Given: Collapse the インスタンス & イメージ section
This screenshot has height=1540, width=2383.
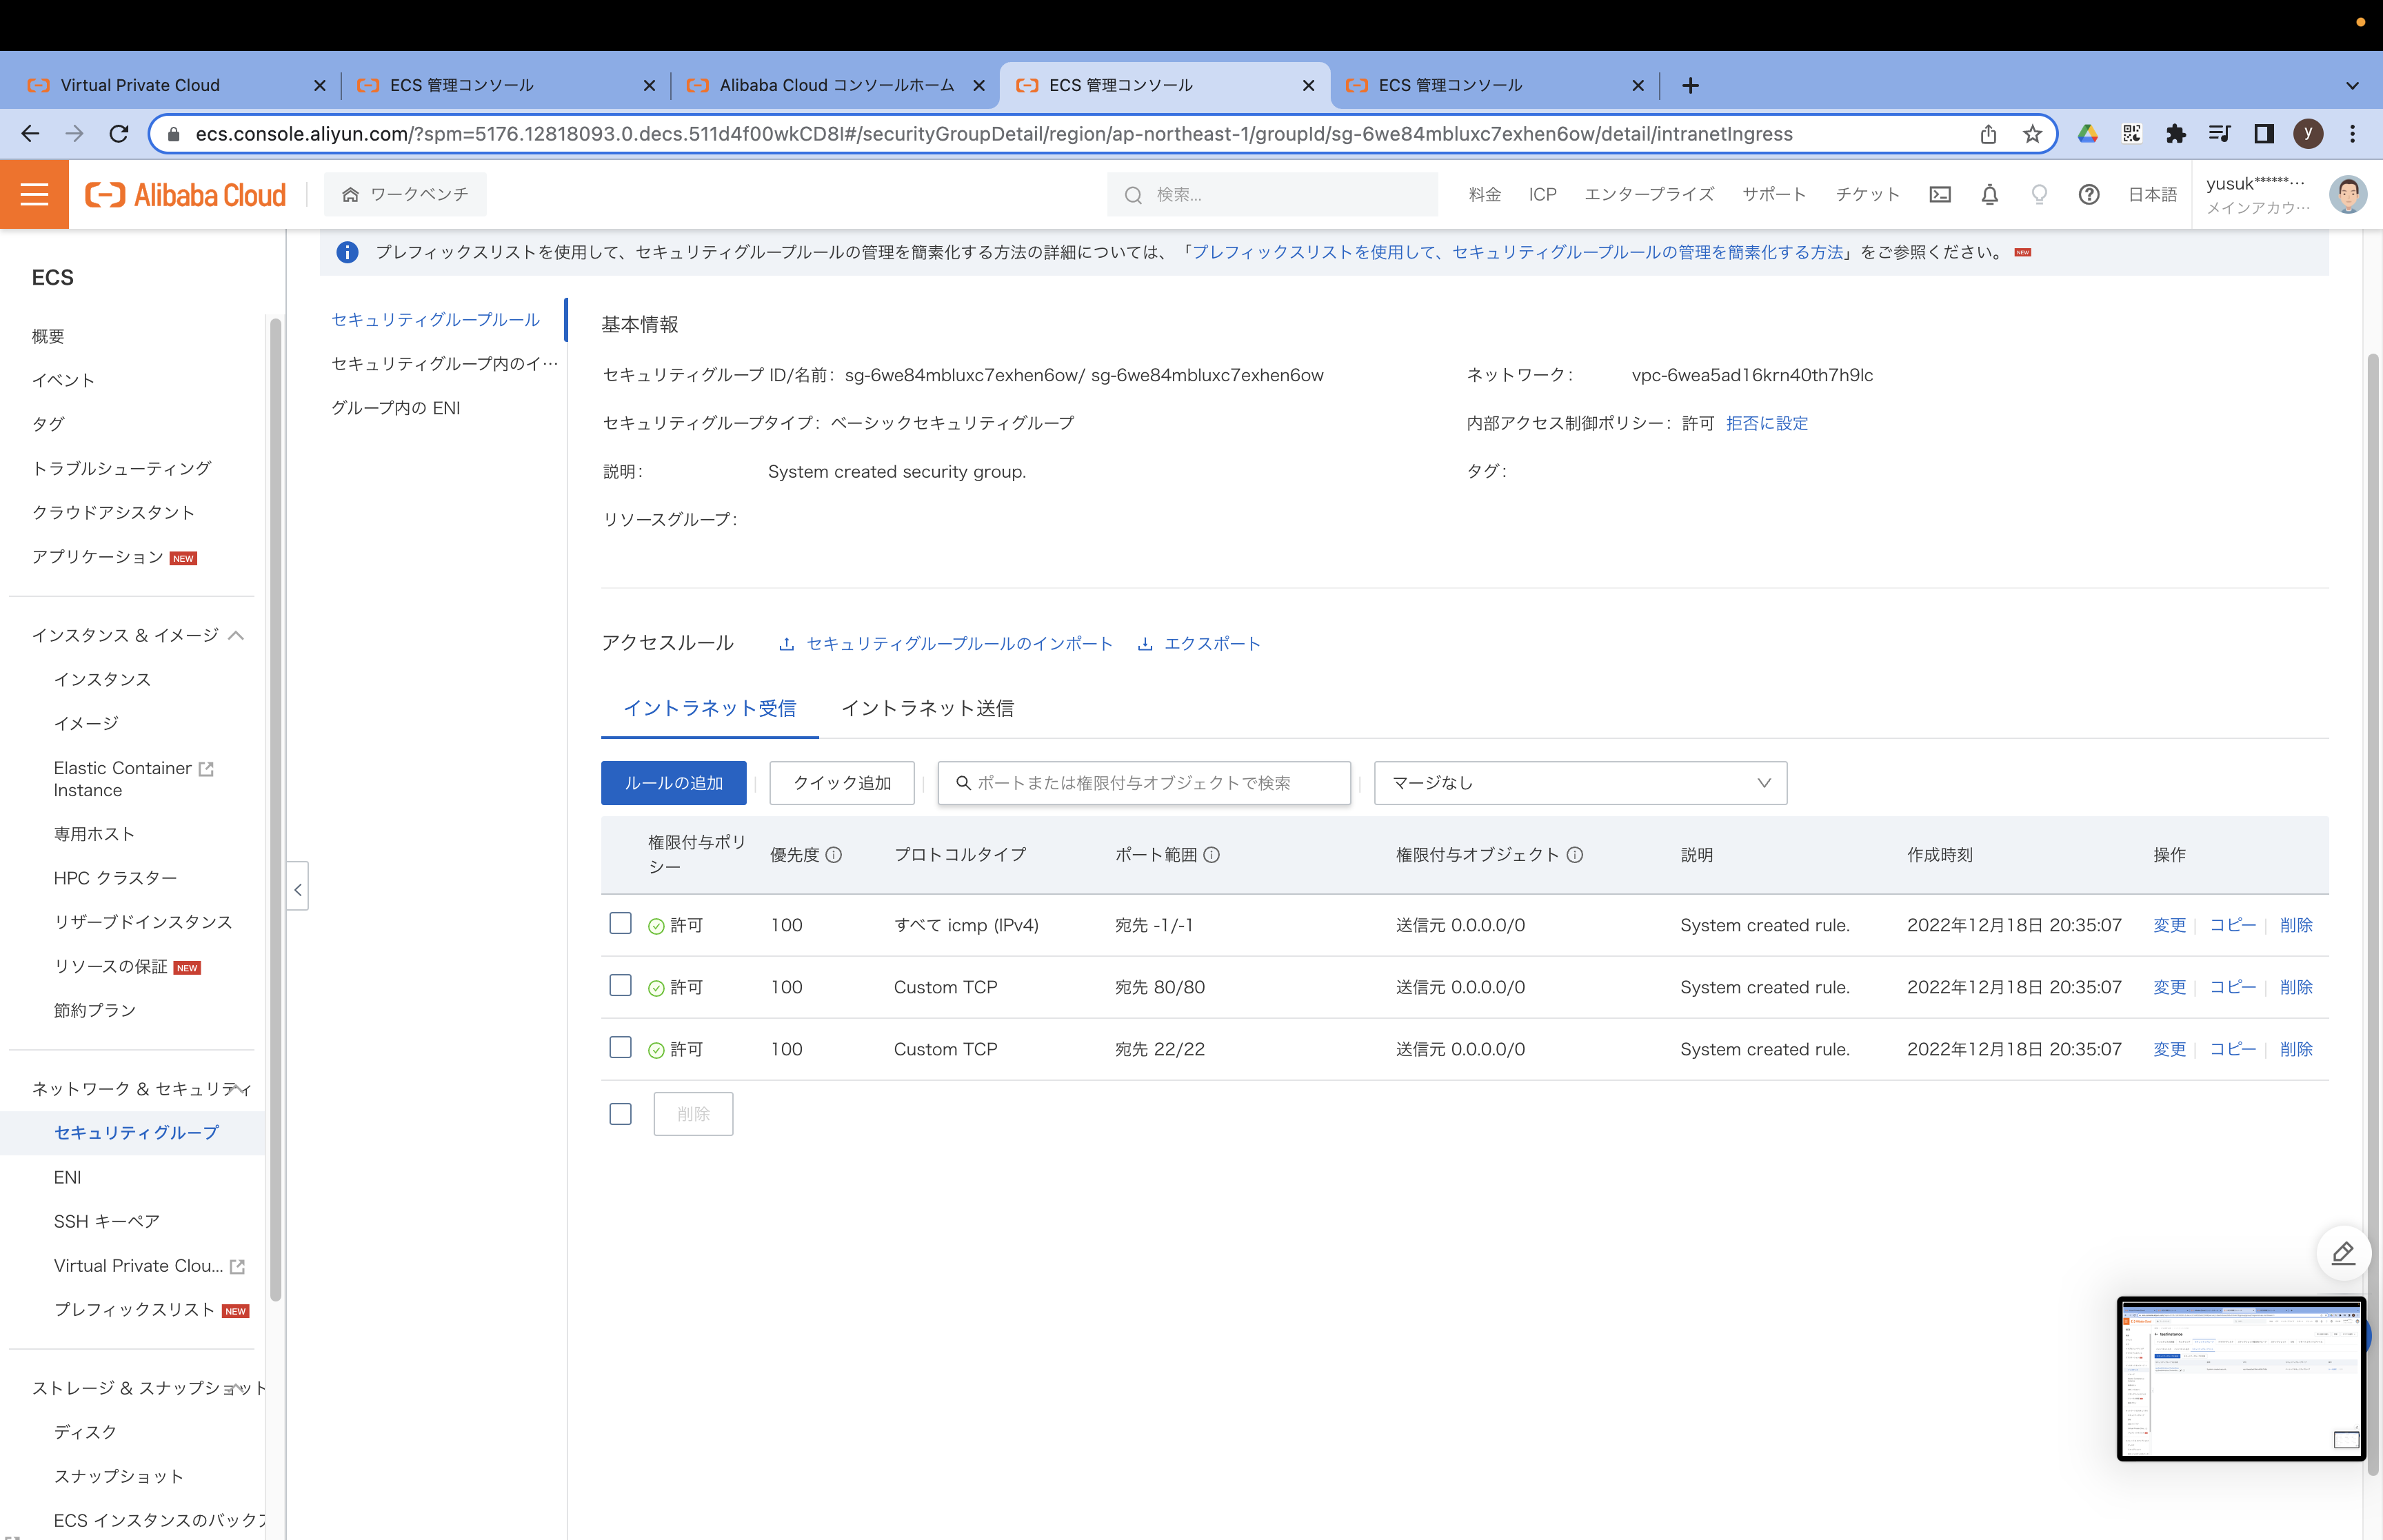Looking at the screenshot, I should pyautogui.click(x=237, y=635).
